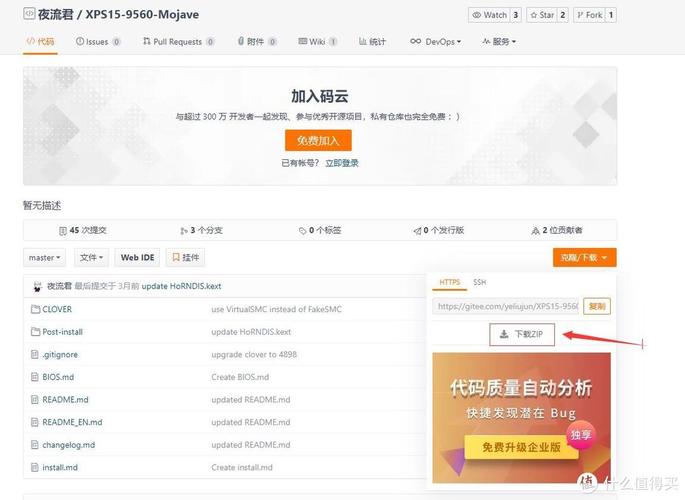Screen dimensions: 685x500
Task: Click the Watch eye button
Action: (x=489, y=15)
